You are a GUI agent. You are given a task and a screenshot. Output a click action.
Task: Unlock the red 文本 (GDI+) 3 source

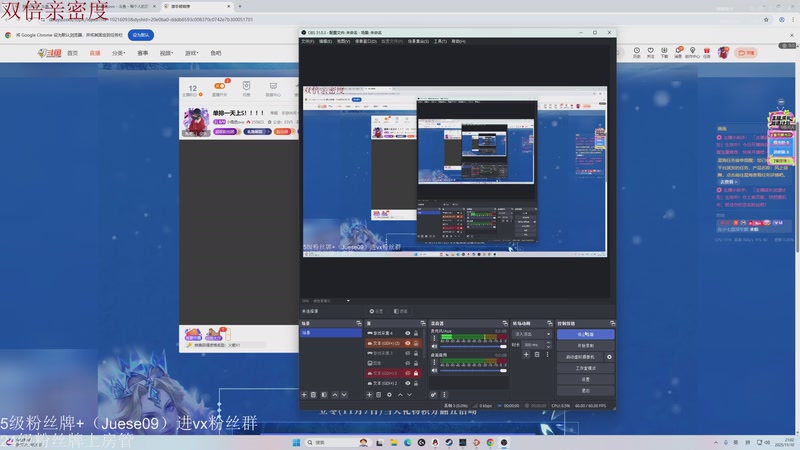[x=416, y=373]
